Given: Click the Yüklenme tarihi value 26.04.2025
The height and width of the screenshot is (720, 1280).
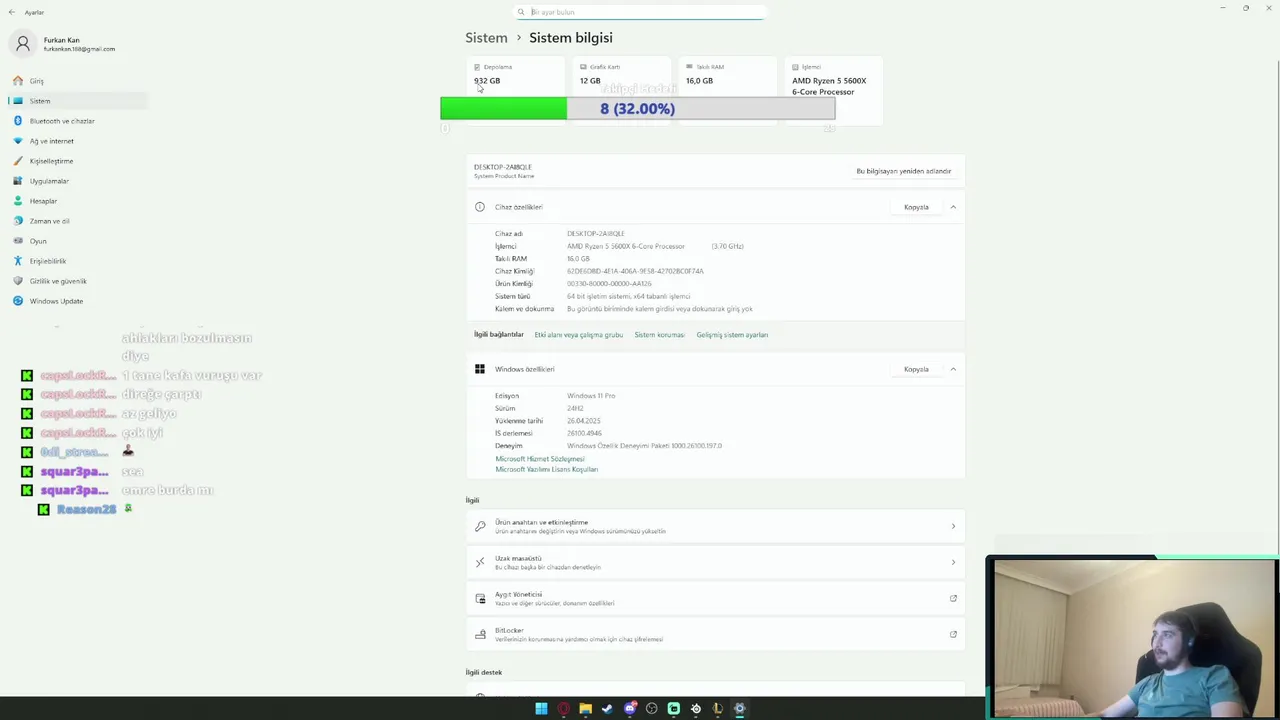Looking at the screenshot, I should pos(584,421).
